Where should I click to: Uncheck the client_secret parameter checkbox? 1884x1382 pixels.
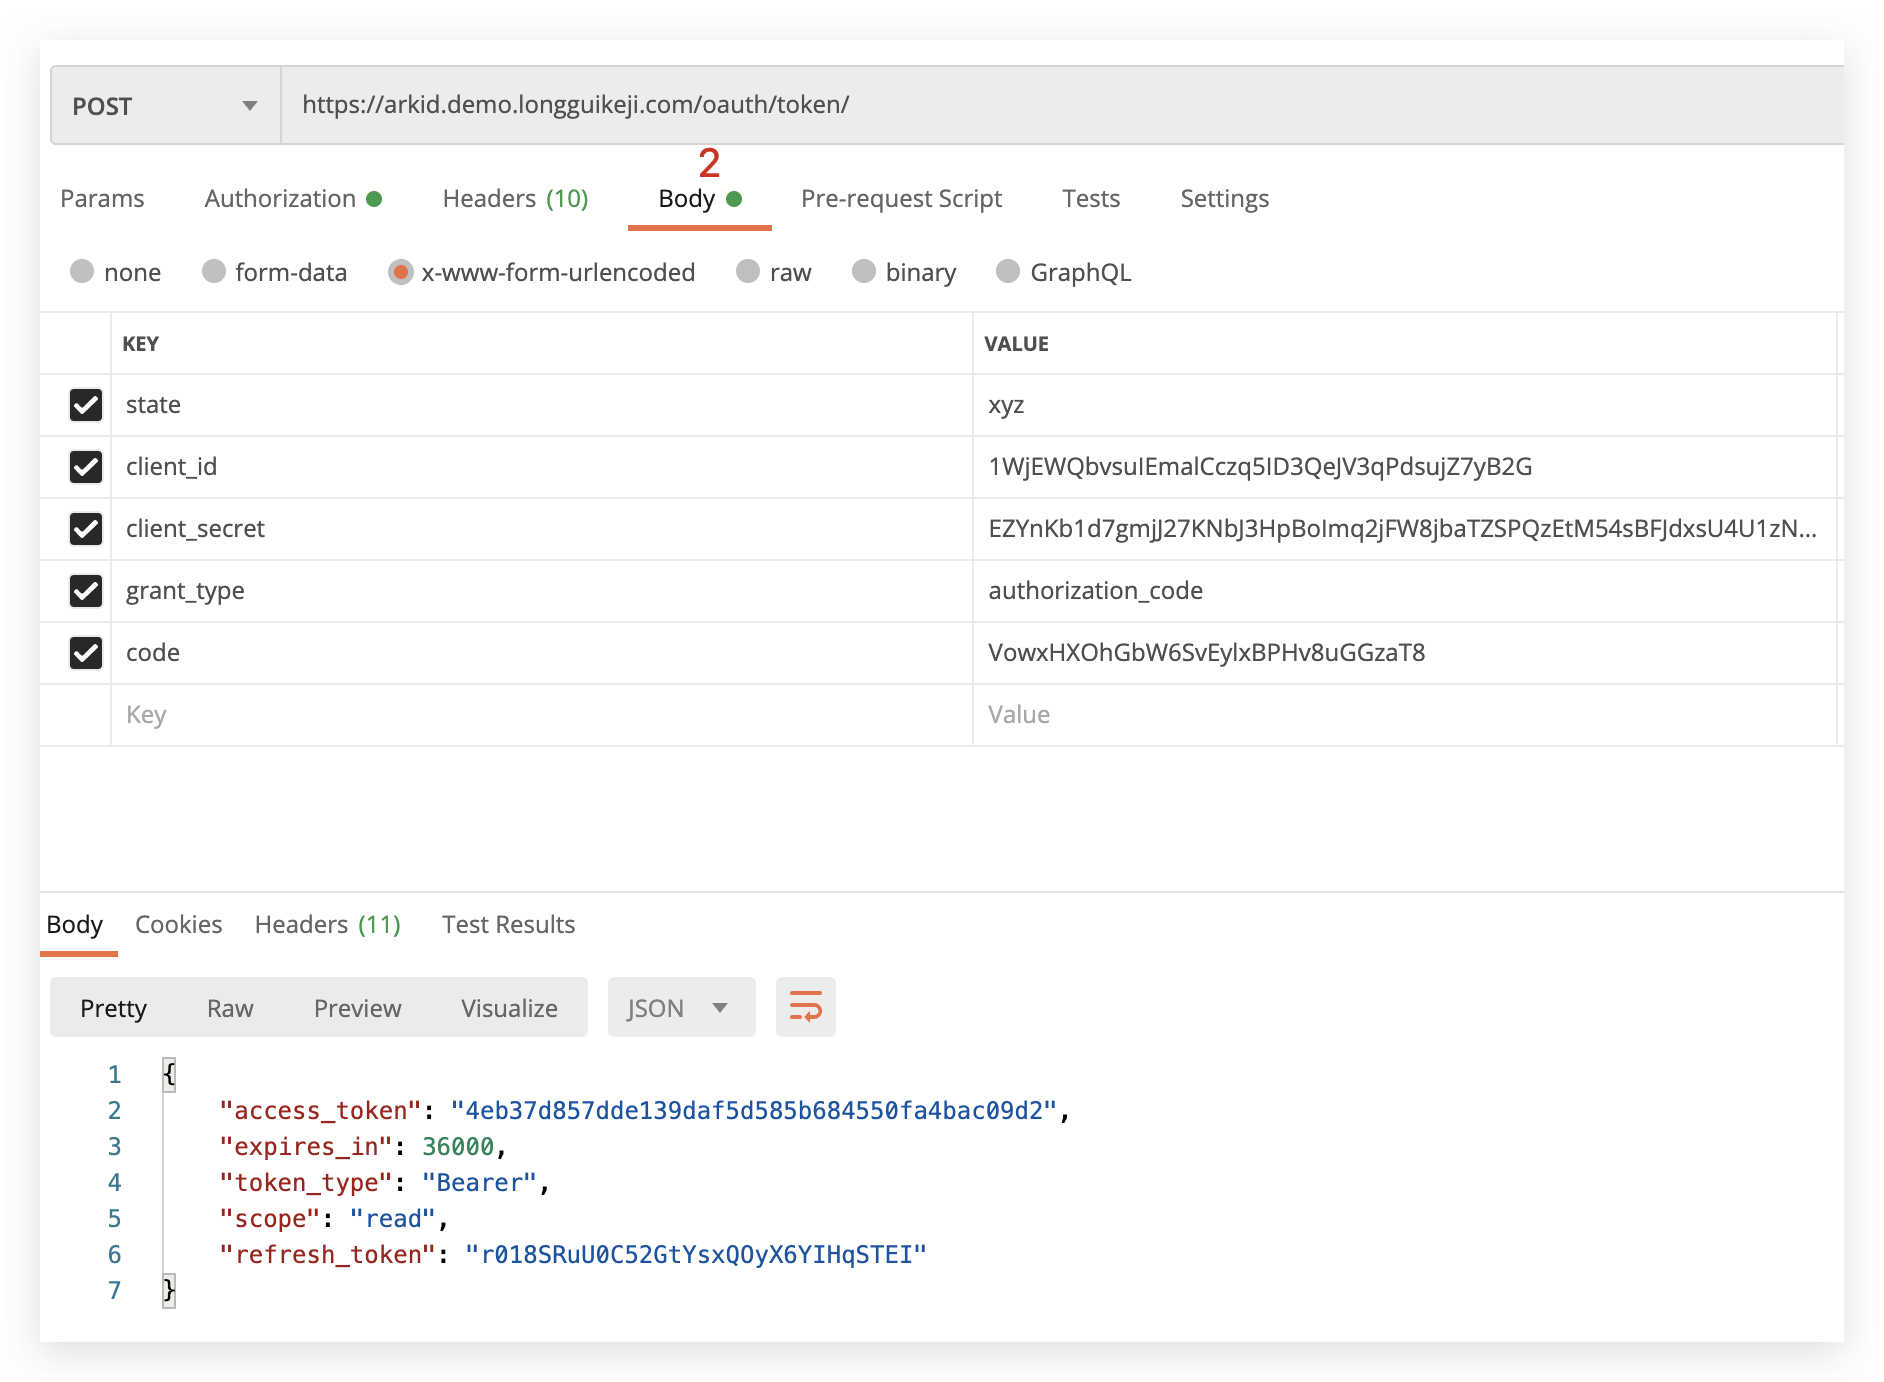point(86,529)
